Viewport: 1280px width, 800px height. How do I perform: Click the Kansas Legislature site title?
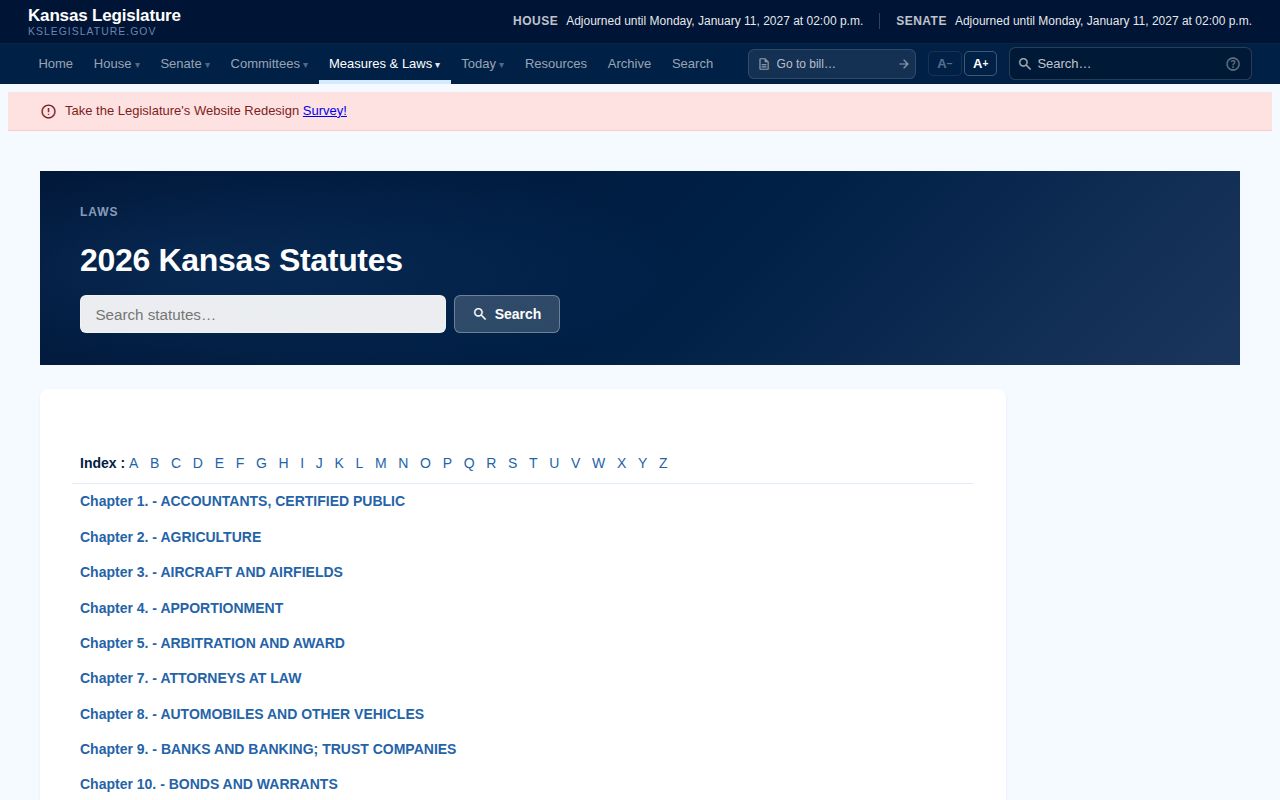coord(104,16)
